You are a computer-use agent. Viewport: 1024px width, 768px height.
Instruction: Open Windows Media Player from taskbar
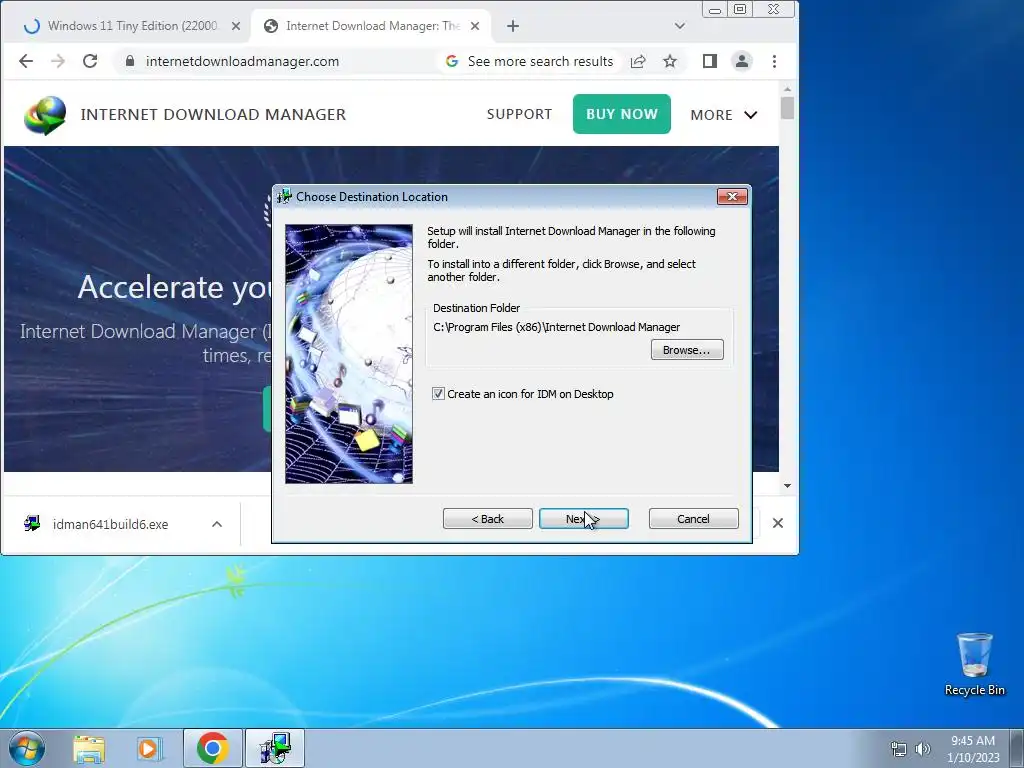(x=149, y=749)
